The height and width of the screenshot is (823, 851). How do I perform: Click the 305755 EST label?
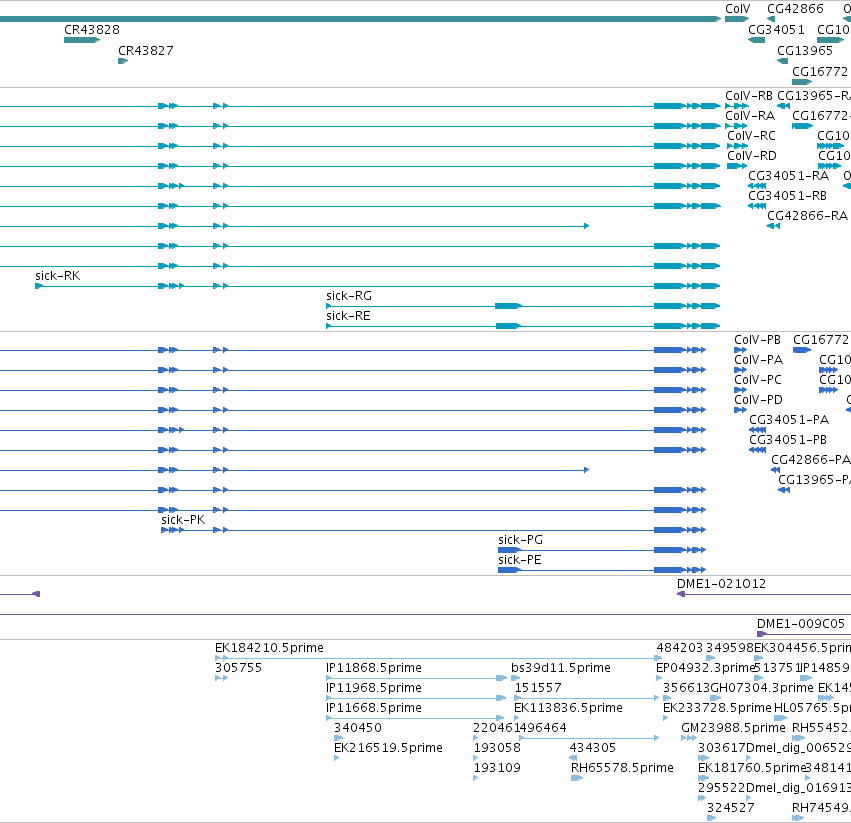point(238,668)
